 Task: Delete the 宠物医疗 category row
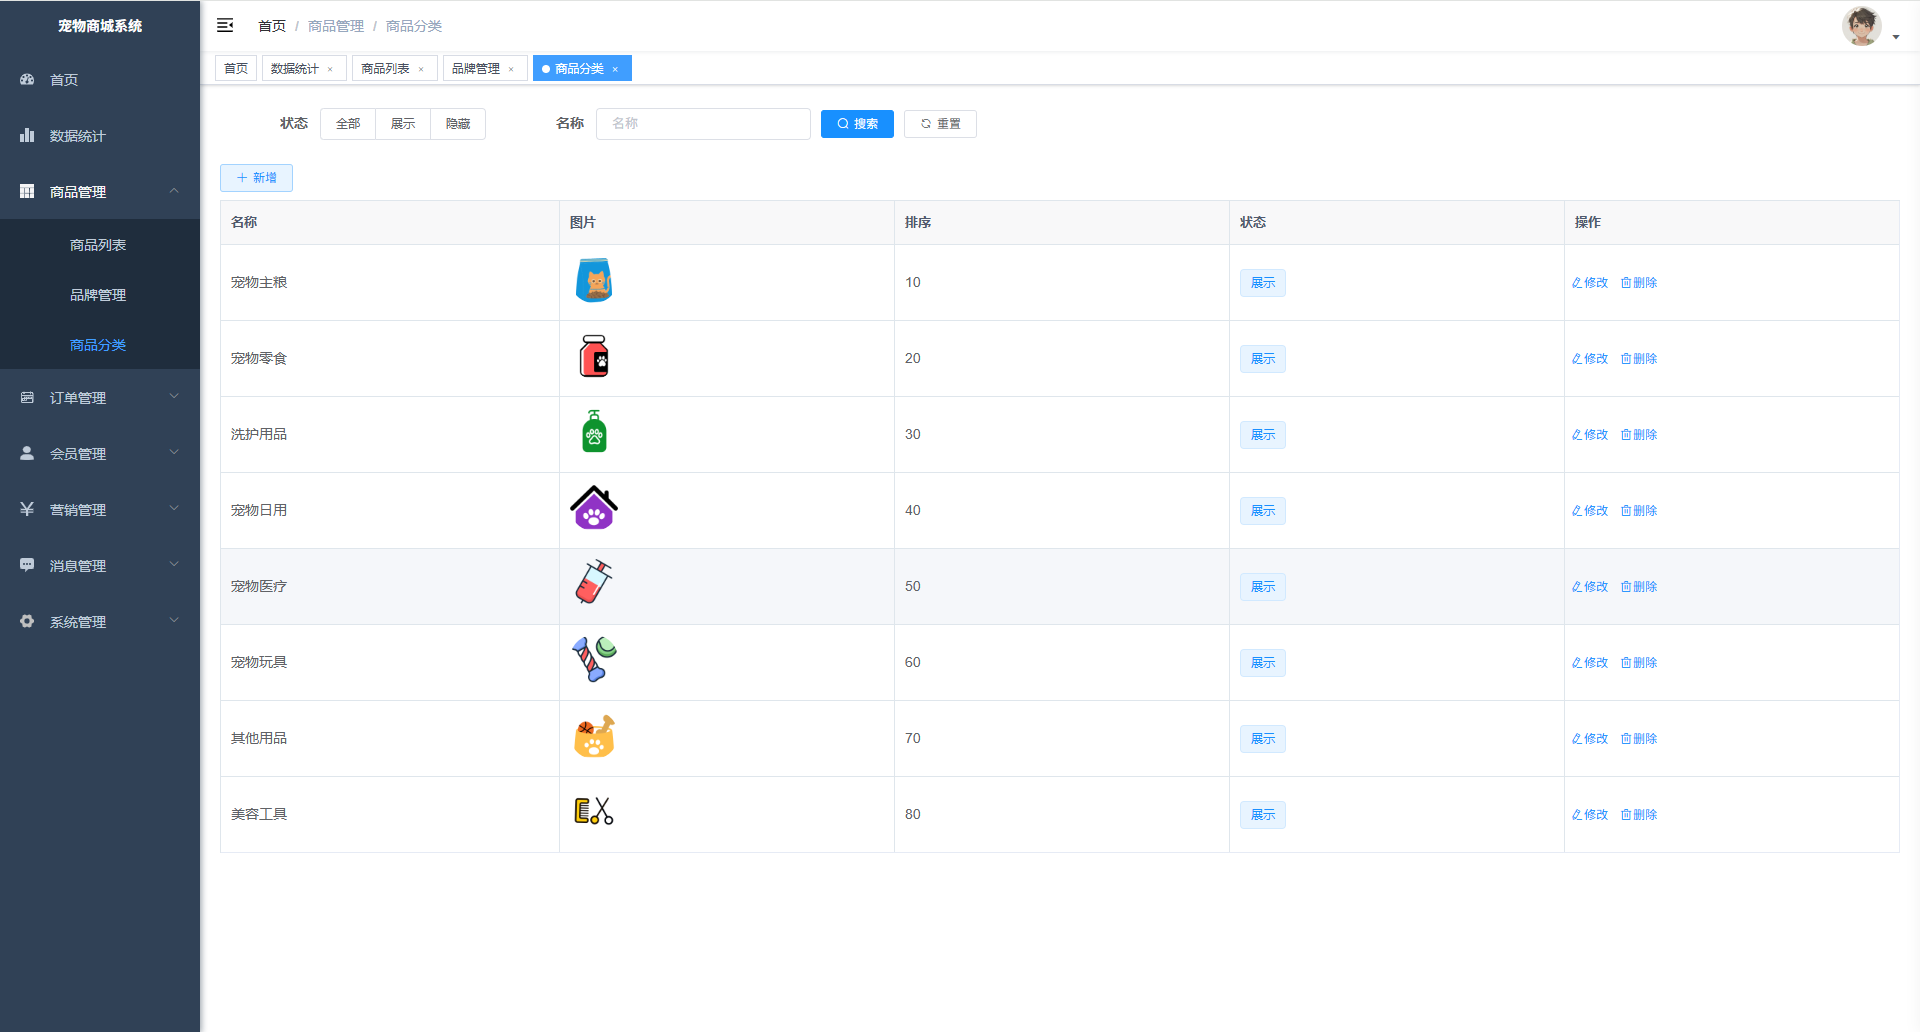pyautogui.click(x=1639, y=587)
